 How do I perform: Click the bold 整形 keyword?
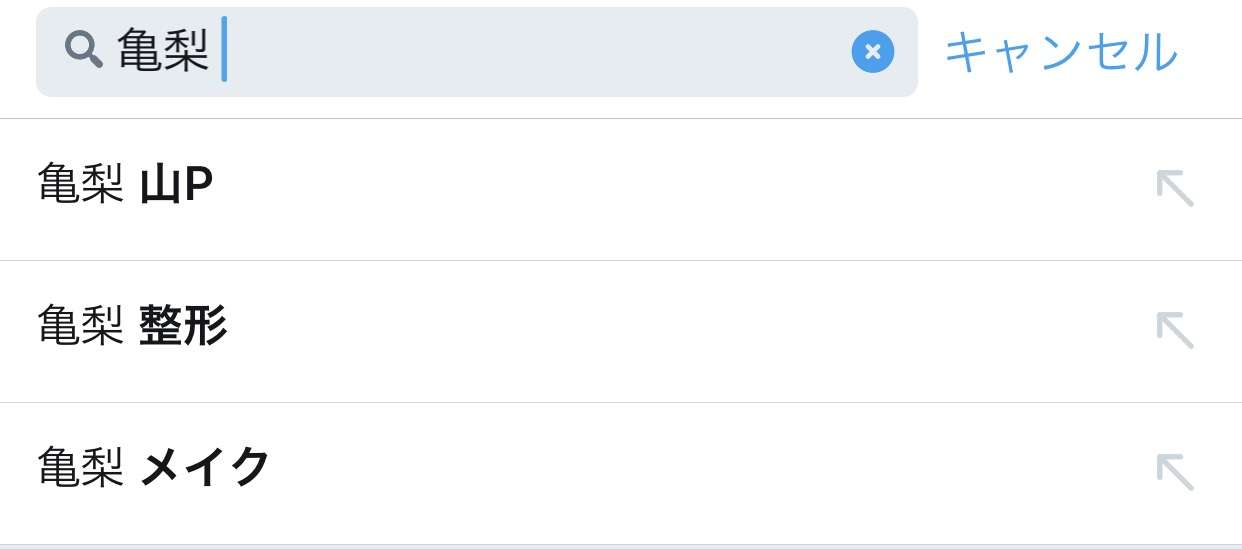[x=183, y=327]
